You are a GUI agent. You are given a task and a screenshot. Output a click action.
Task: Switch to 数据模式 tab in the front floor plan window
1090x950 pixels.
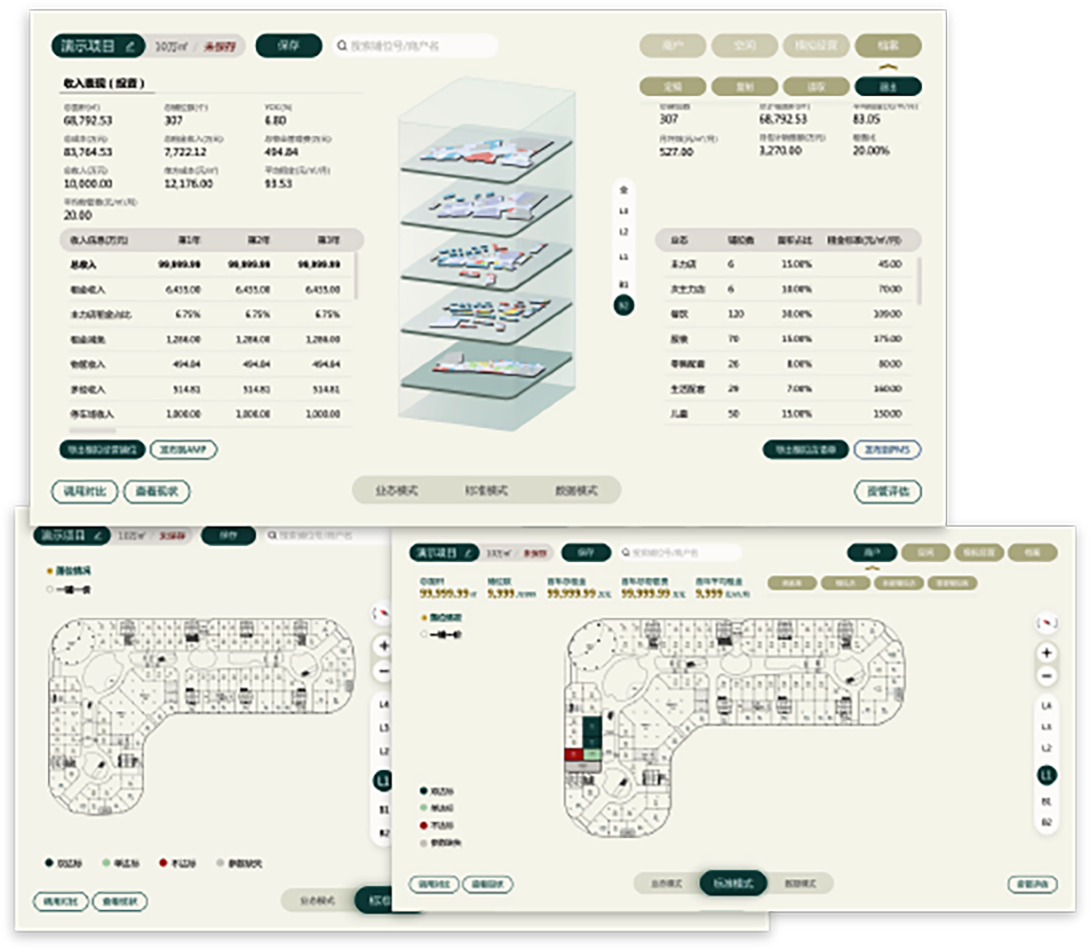pyautogui.click(x=798, y=884)
